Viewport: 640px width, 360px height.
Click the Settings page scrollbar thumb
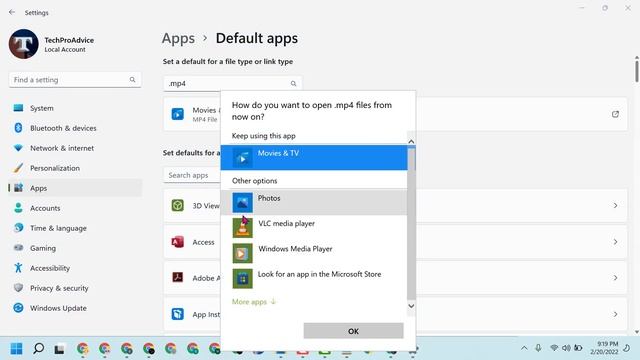click(x=636, y=71)
